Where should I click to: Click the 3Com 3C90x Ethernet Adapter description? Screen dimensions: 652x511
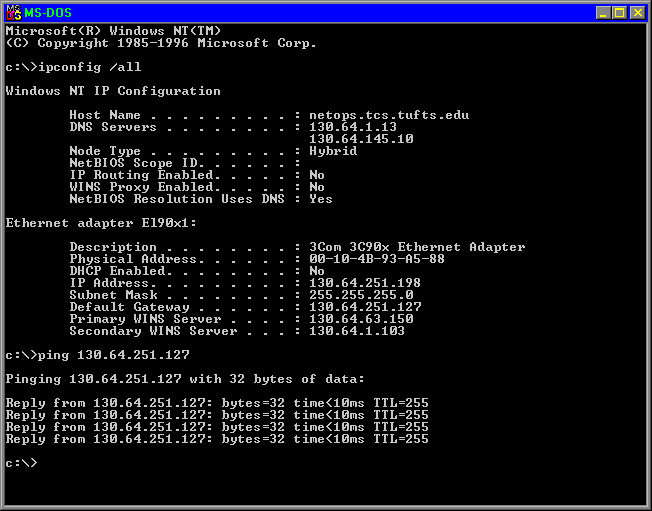[x=417, y=247]
